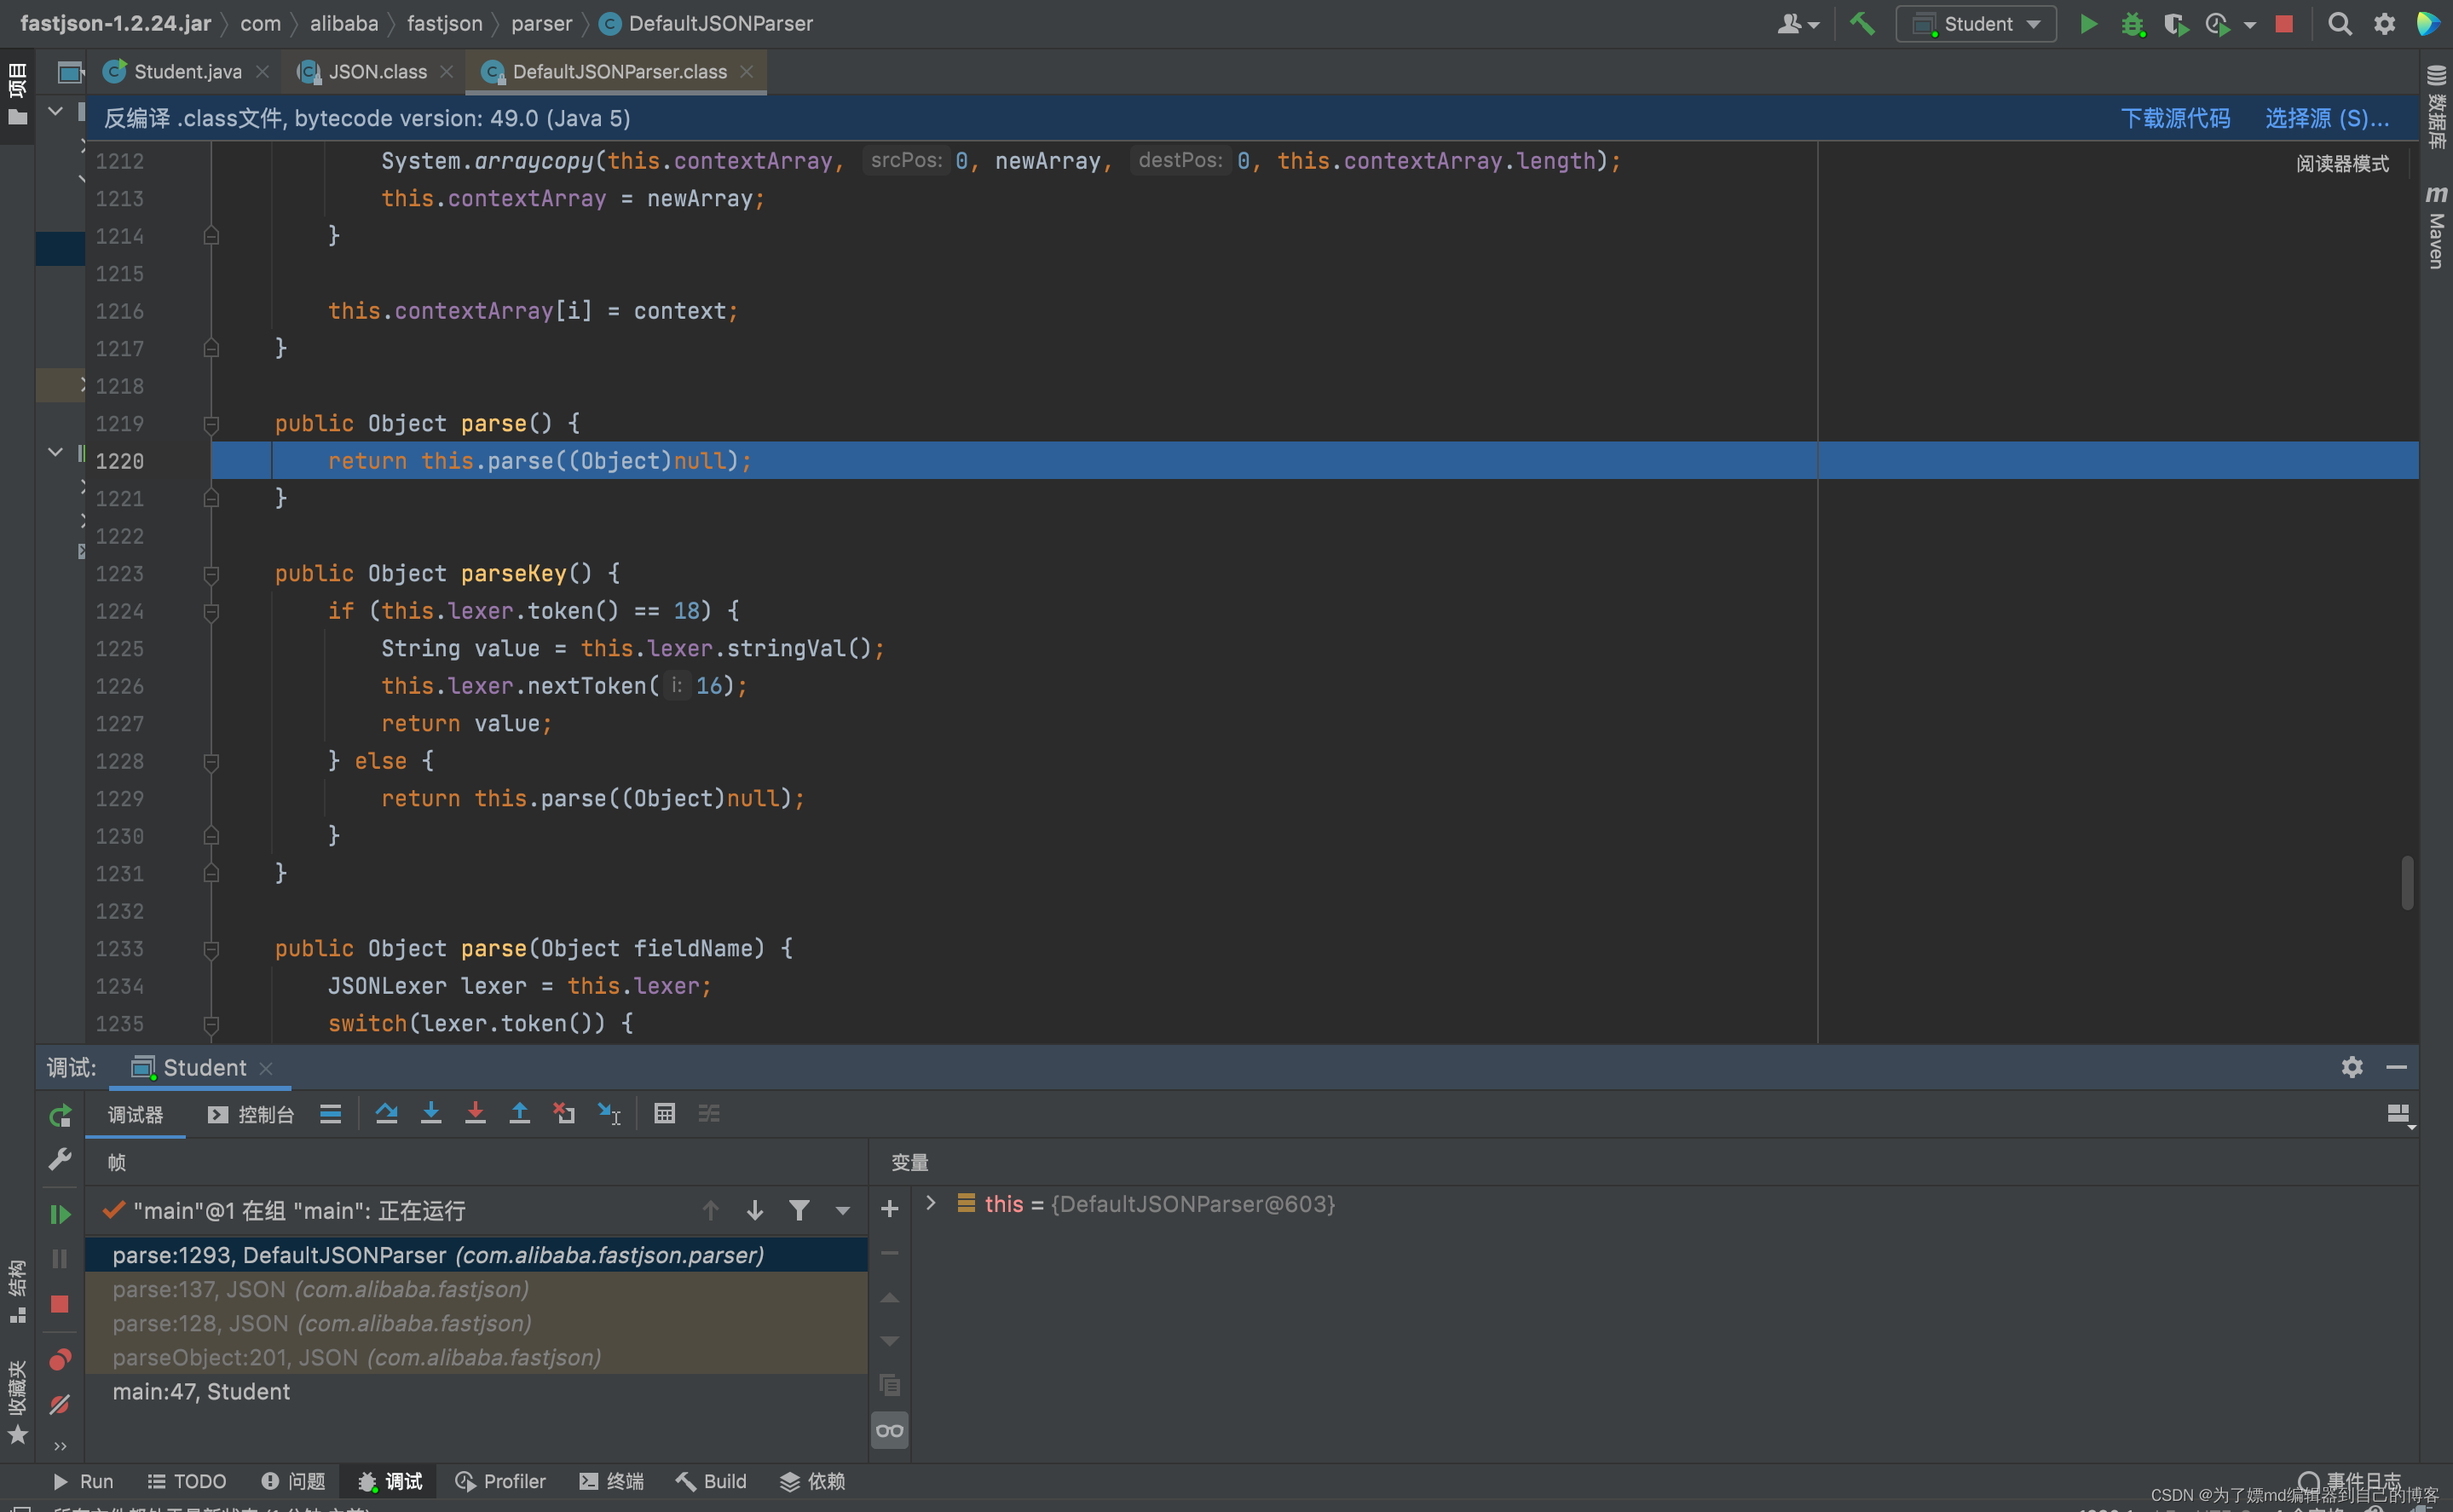This screenshot has width=2453, height=1512.
Task: Click the Build project hammer icon
Action: [x=1862, y=23]
